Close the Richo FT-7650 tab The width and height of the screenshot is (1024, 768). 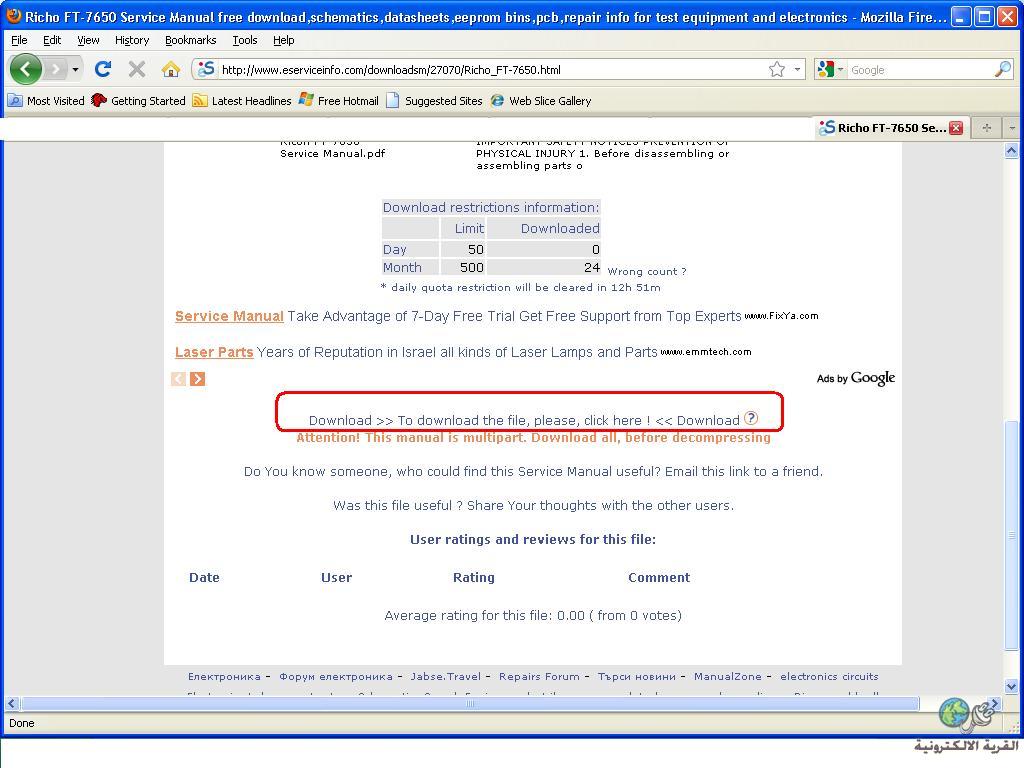coord(956,128)
